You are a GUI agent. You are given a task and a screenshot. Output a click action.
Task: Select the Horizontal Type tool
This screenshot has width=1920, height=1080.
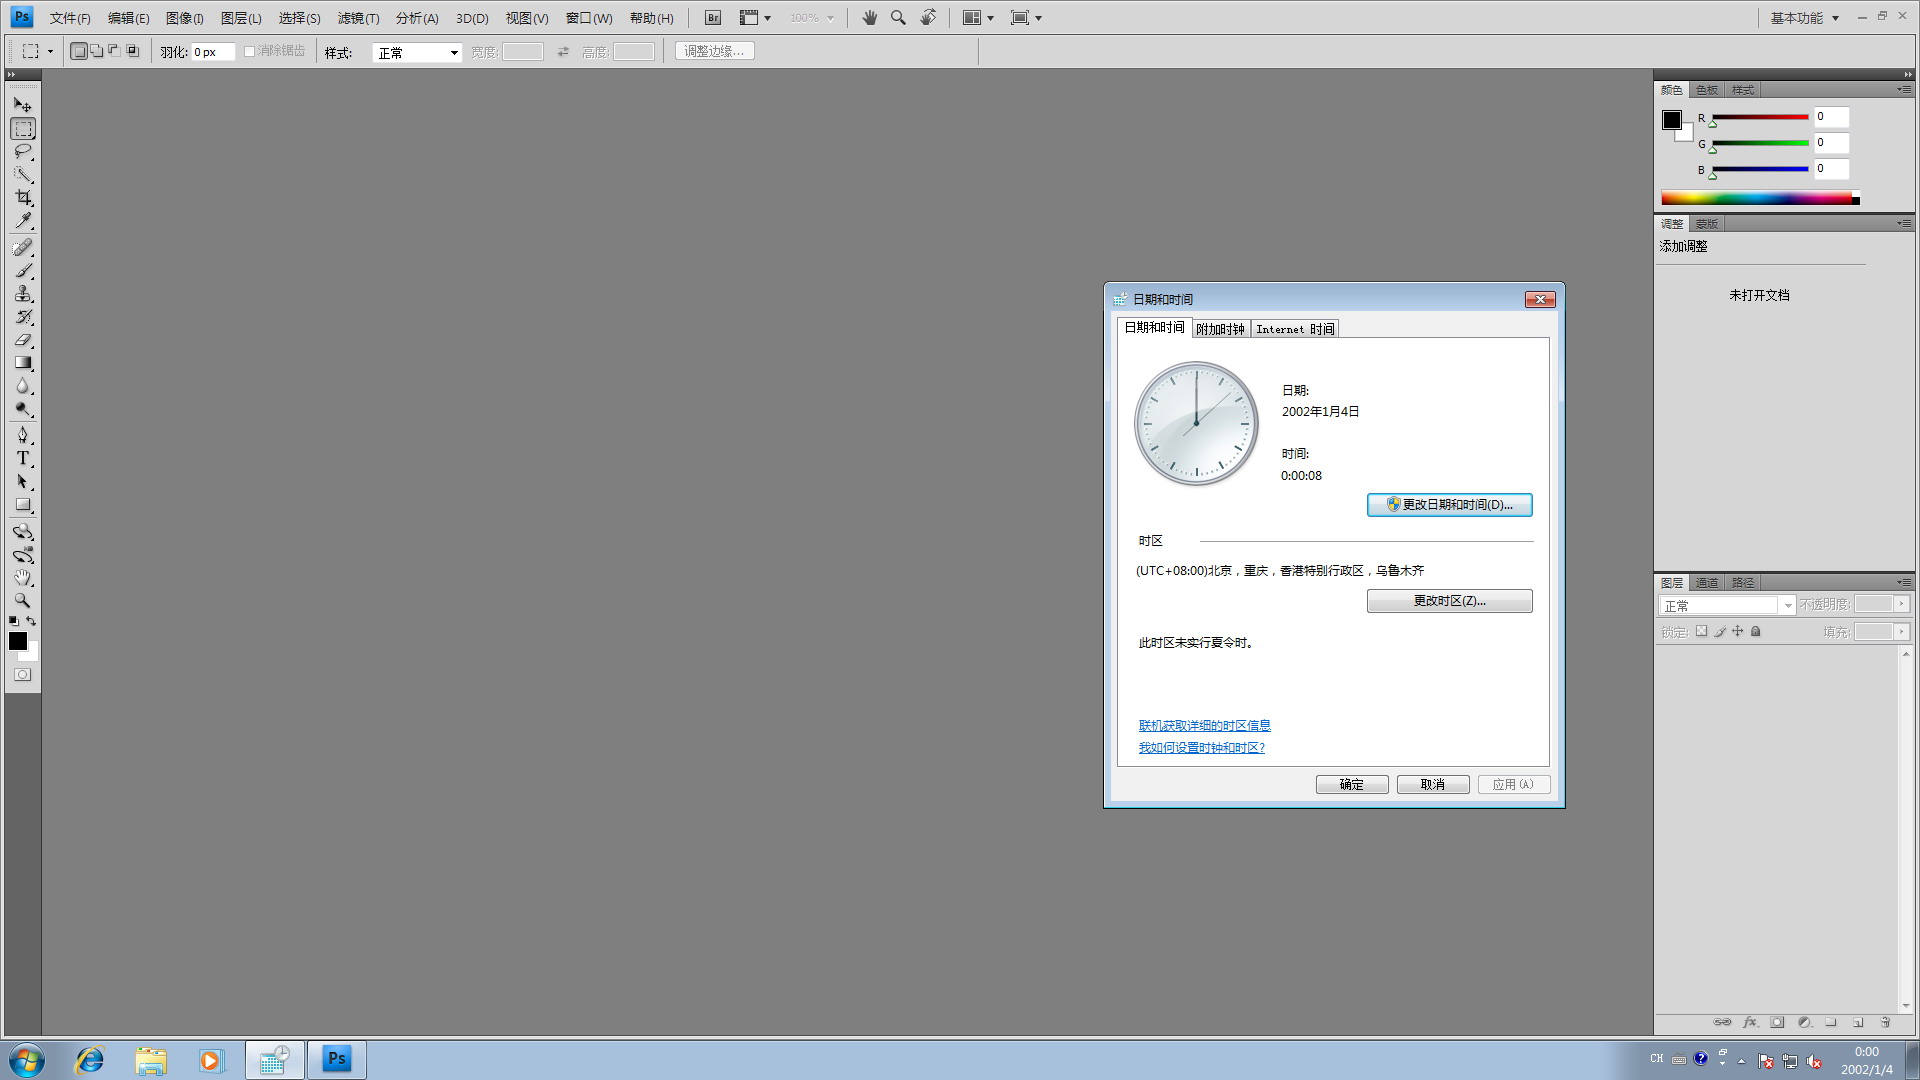click(x=23, y=458)
